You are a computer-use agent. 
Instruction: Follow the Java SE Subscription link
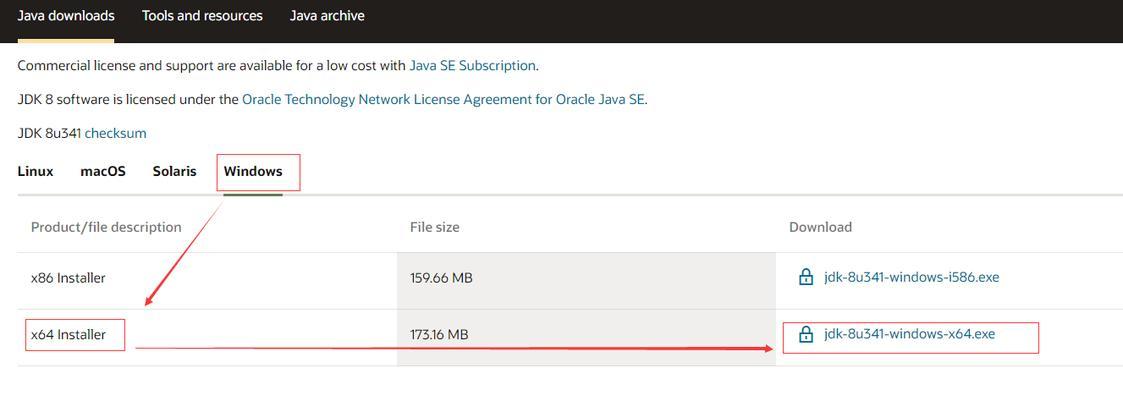coord(473,65)
